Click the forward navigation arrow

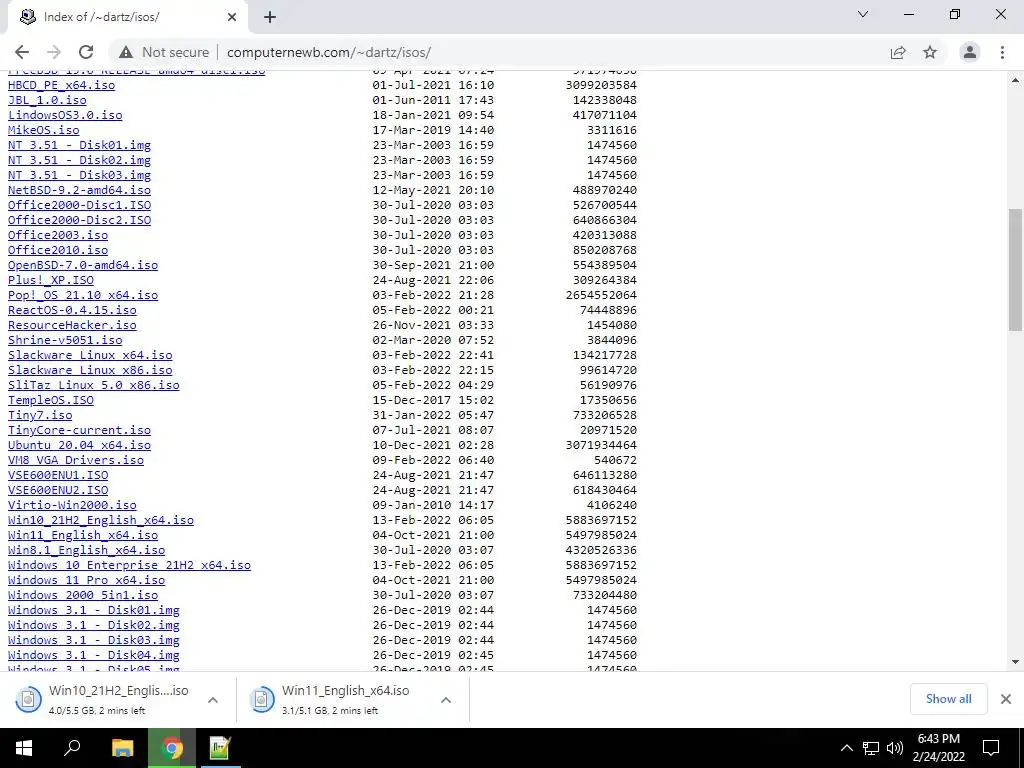point(54,52)
